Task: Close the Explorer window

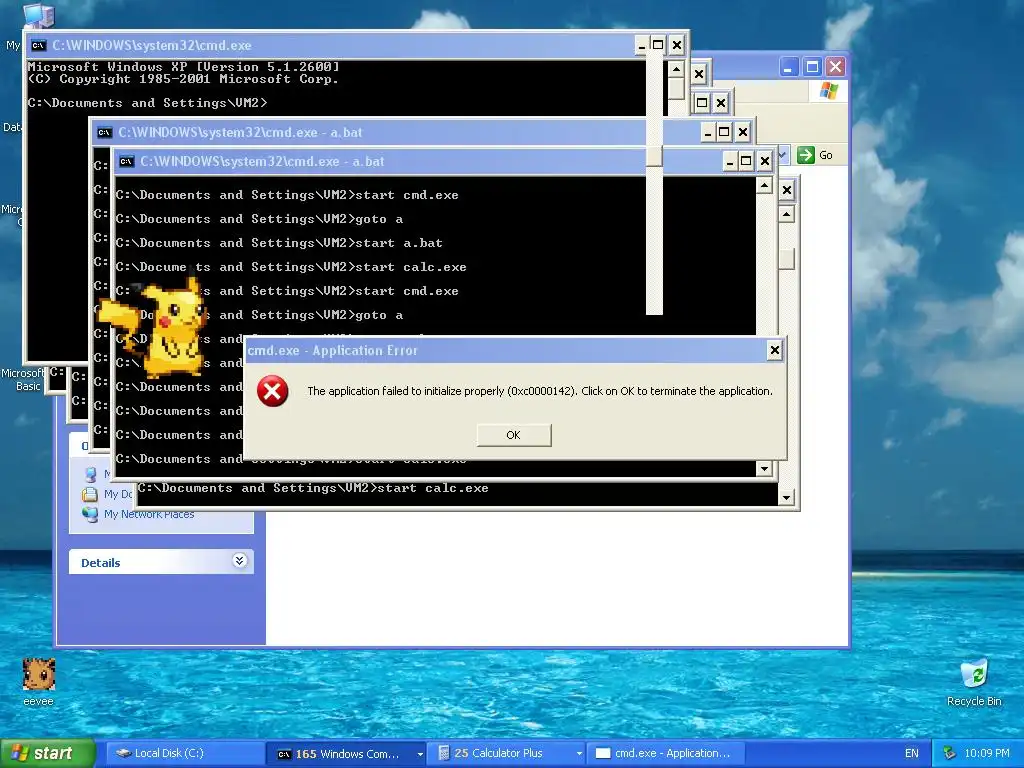Action: pyautogui.click(x=835, y=67)
